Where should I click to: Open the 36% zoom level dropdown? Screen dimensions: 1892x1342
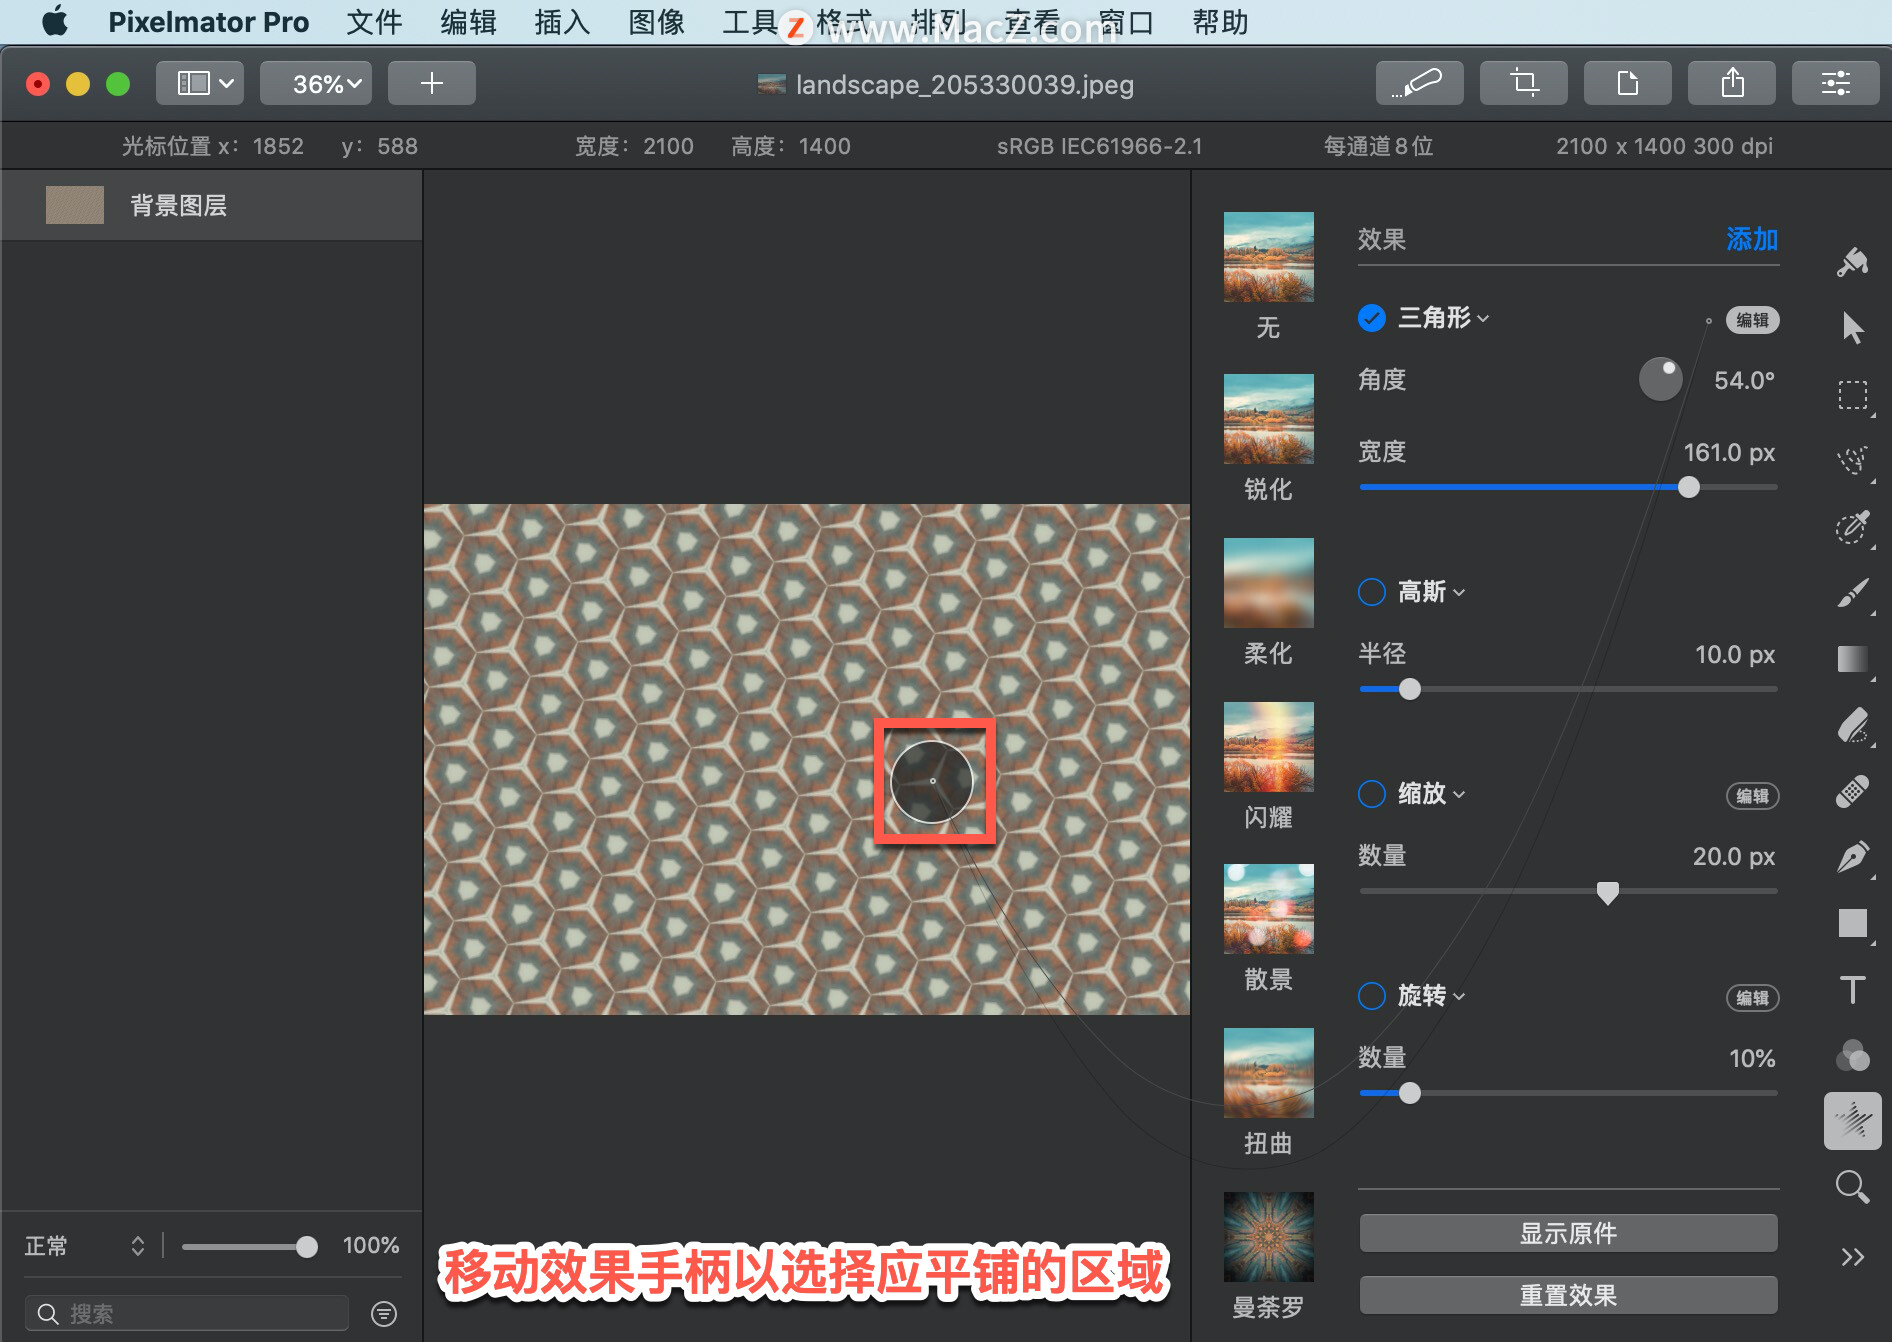316,83
